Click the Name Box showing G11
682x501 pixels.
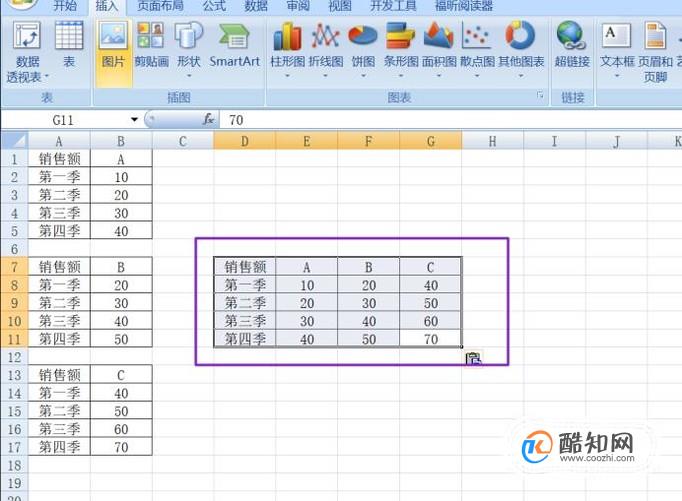(63, 120)
